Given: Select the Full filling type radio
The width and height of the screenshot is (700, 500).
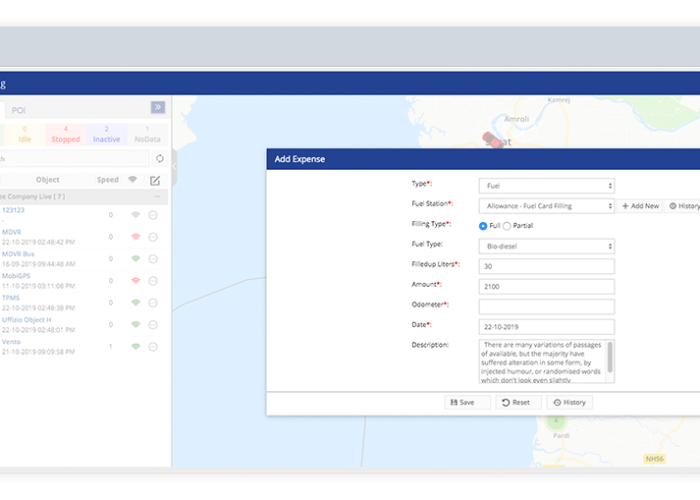Looking at the screenshot, I should pos(484,225).
